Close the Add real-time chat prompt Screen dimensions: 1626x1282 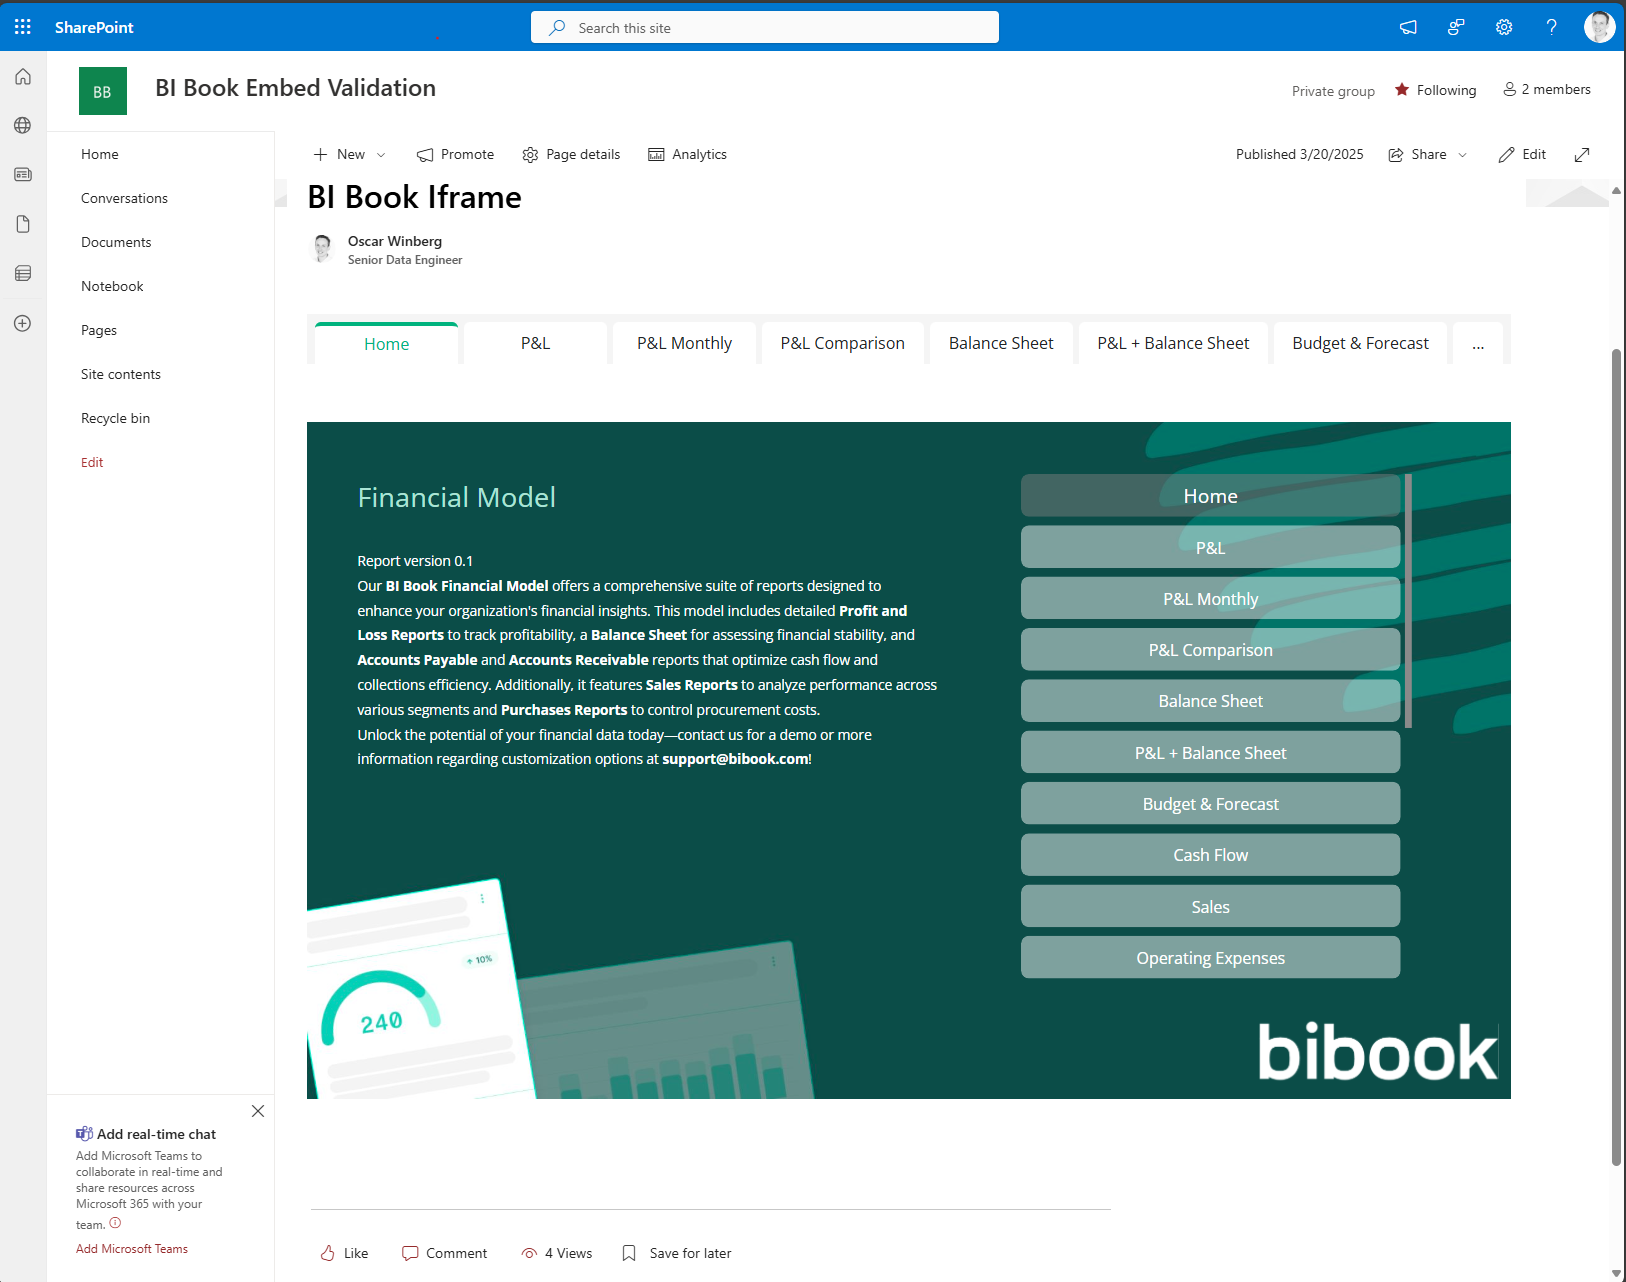(x=258, y=1111)
